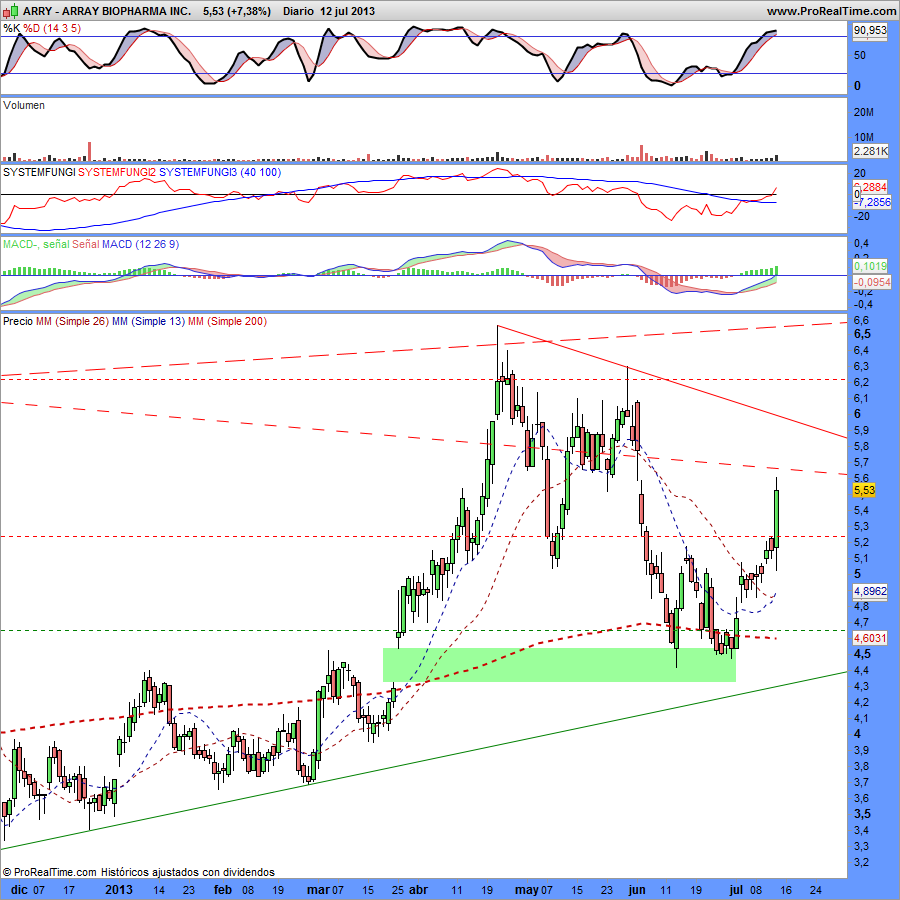Click the 3,5 label on the price axis
Viewport: 900px width, 900px height.
[x=862, y=814]
